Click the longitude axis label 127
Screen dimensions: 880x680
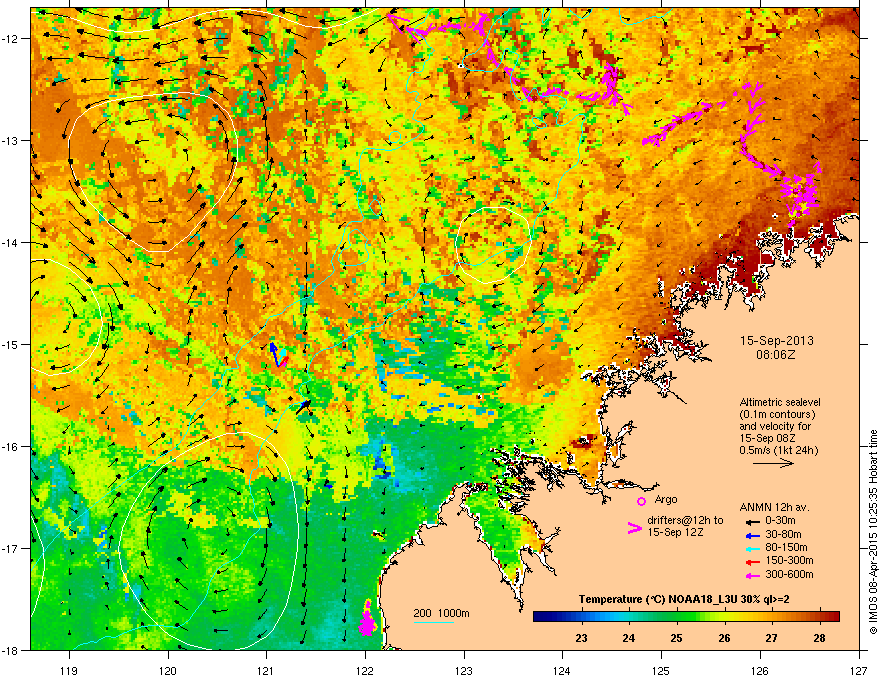click(859, 670)
